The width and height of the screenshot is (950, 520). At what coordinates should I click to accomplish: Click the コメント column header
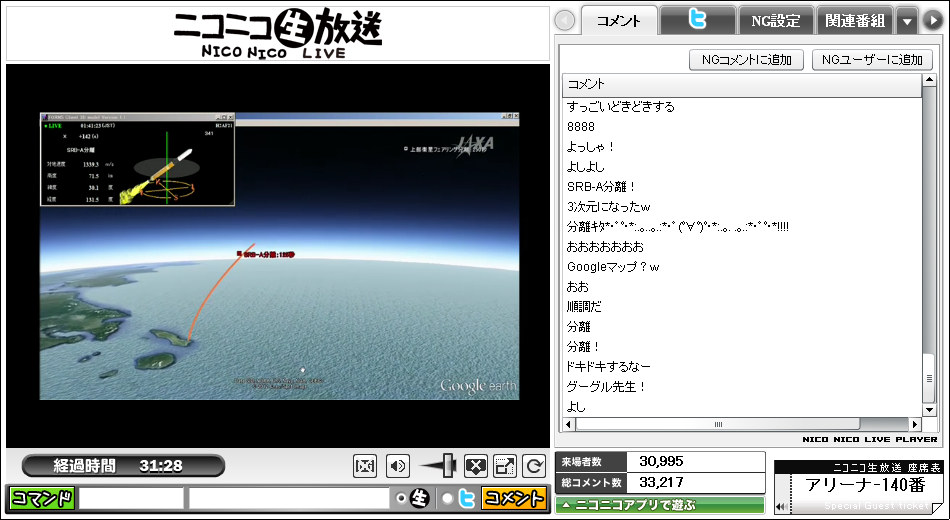pos(742,84)
